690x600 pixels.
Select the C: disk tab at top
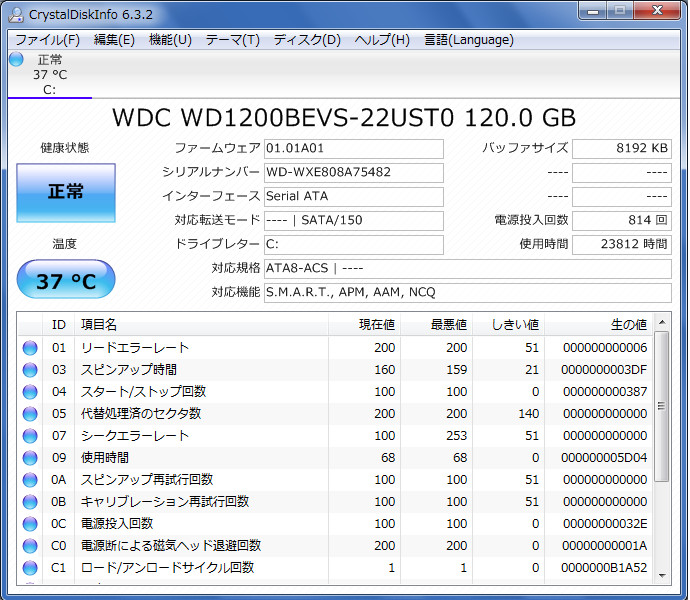coord(50,75)
